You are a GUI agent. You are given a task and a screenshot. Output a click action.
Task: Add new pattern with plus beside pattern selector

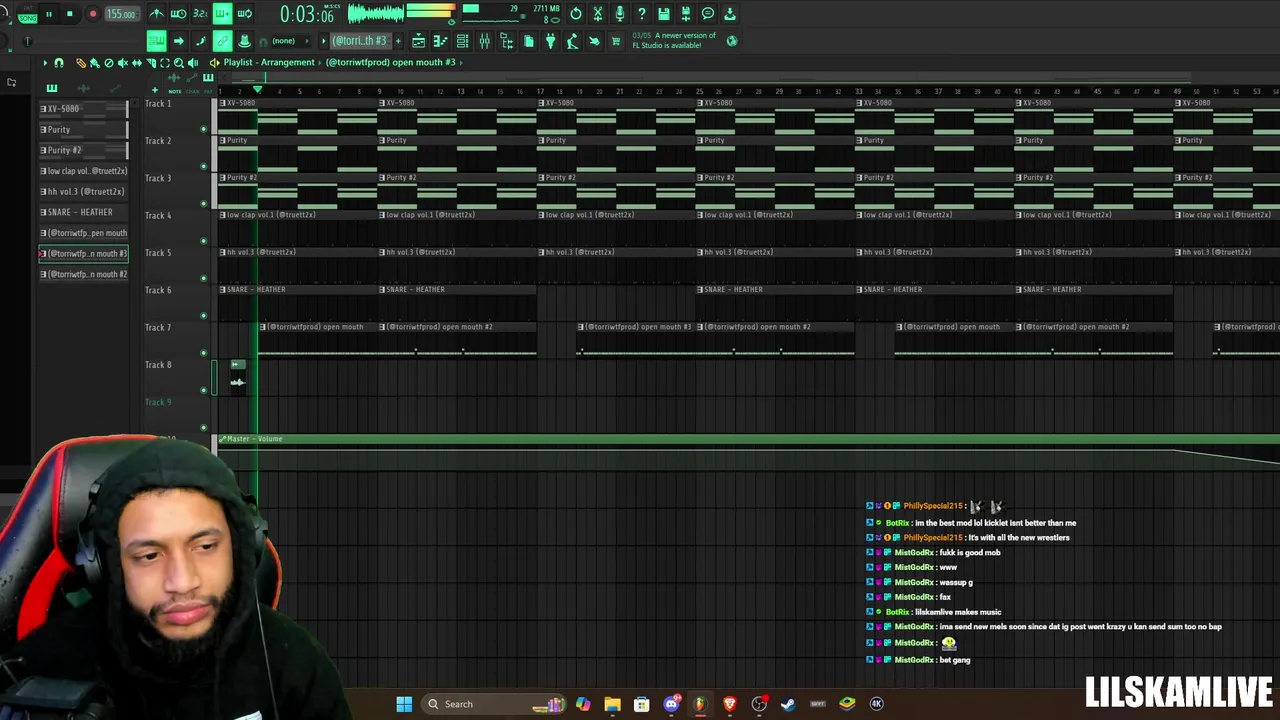tap(399, 41)
